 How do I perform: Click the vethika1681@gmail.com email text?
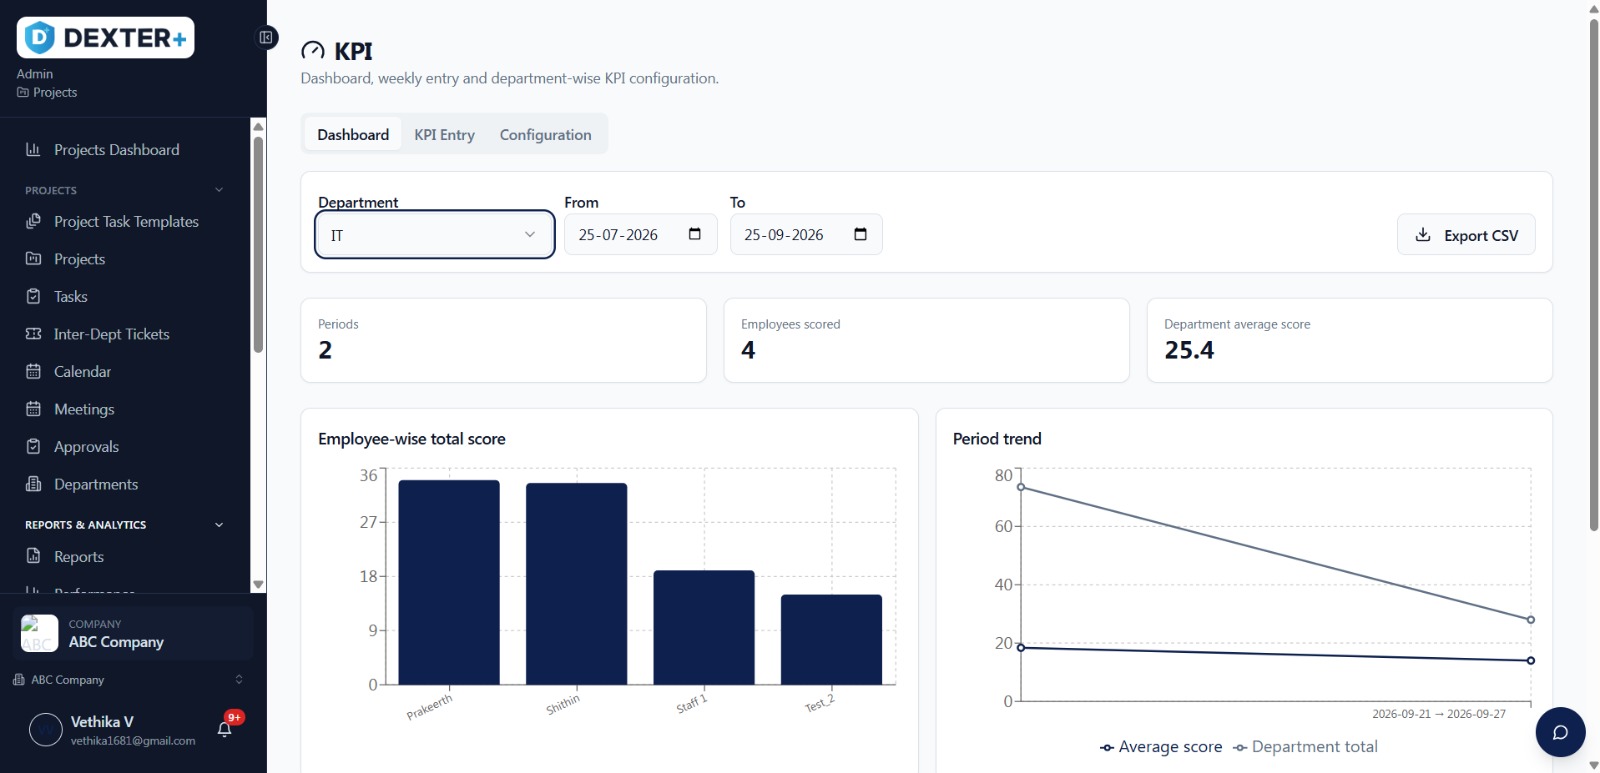point(133,741)
